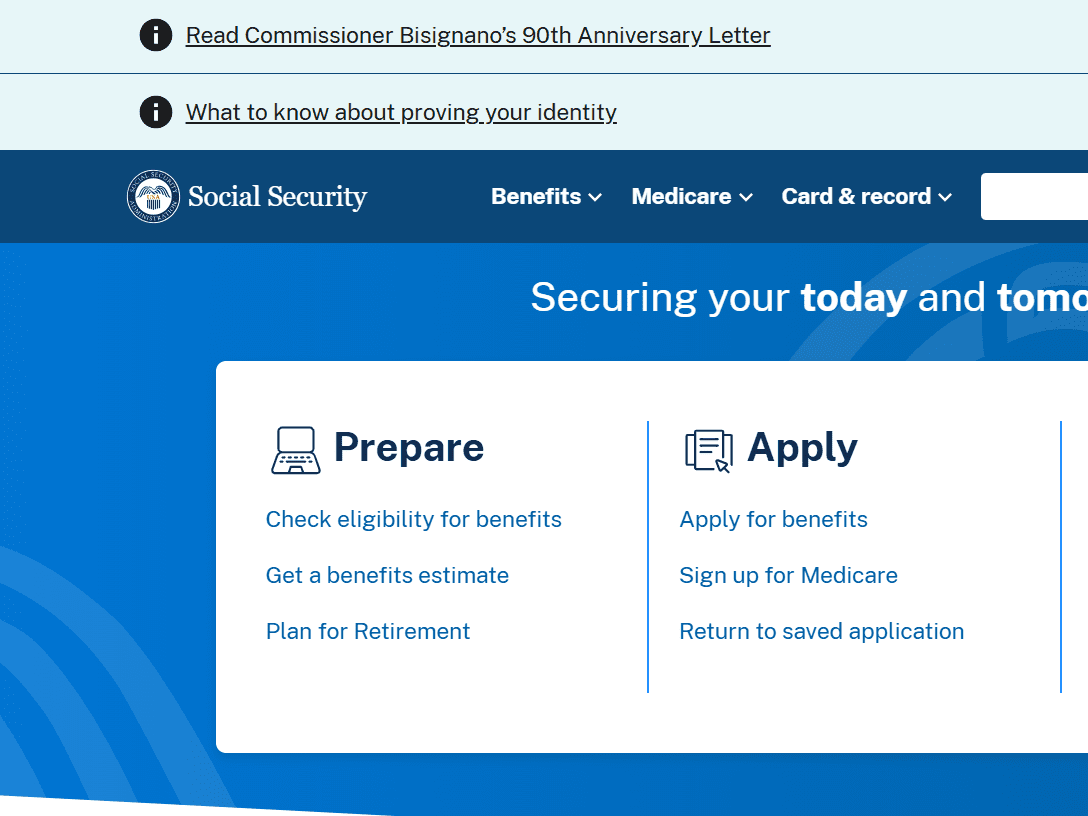
Task: Click the Apply section heading
Action: pyautogui.click(x=802, y=447)
